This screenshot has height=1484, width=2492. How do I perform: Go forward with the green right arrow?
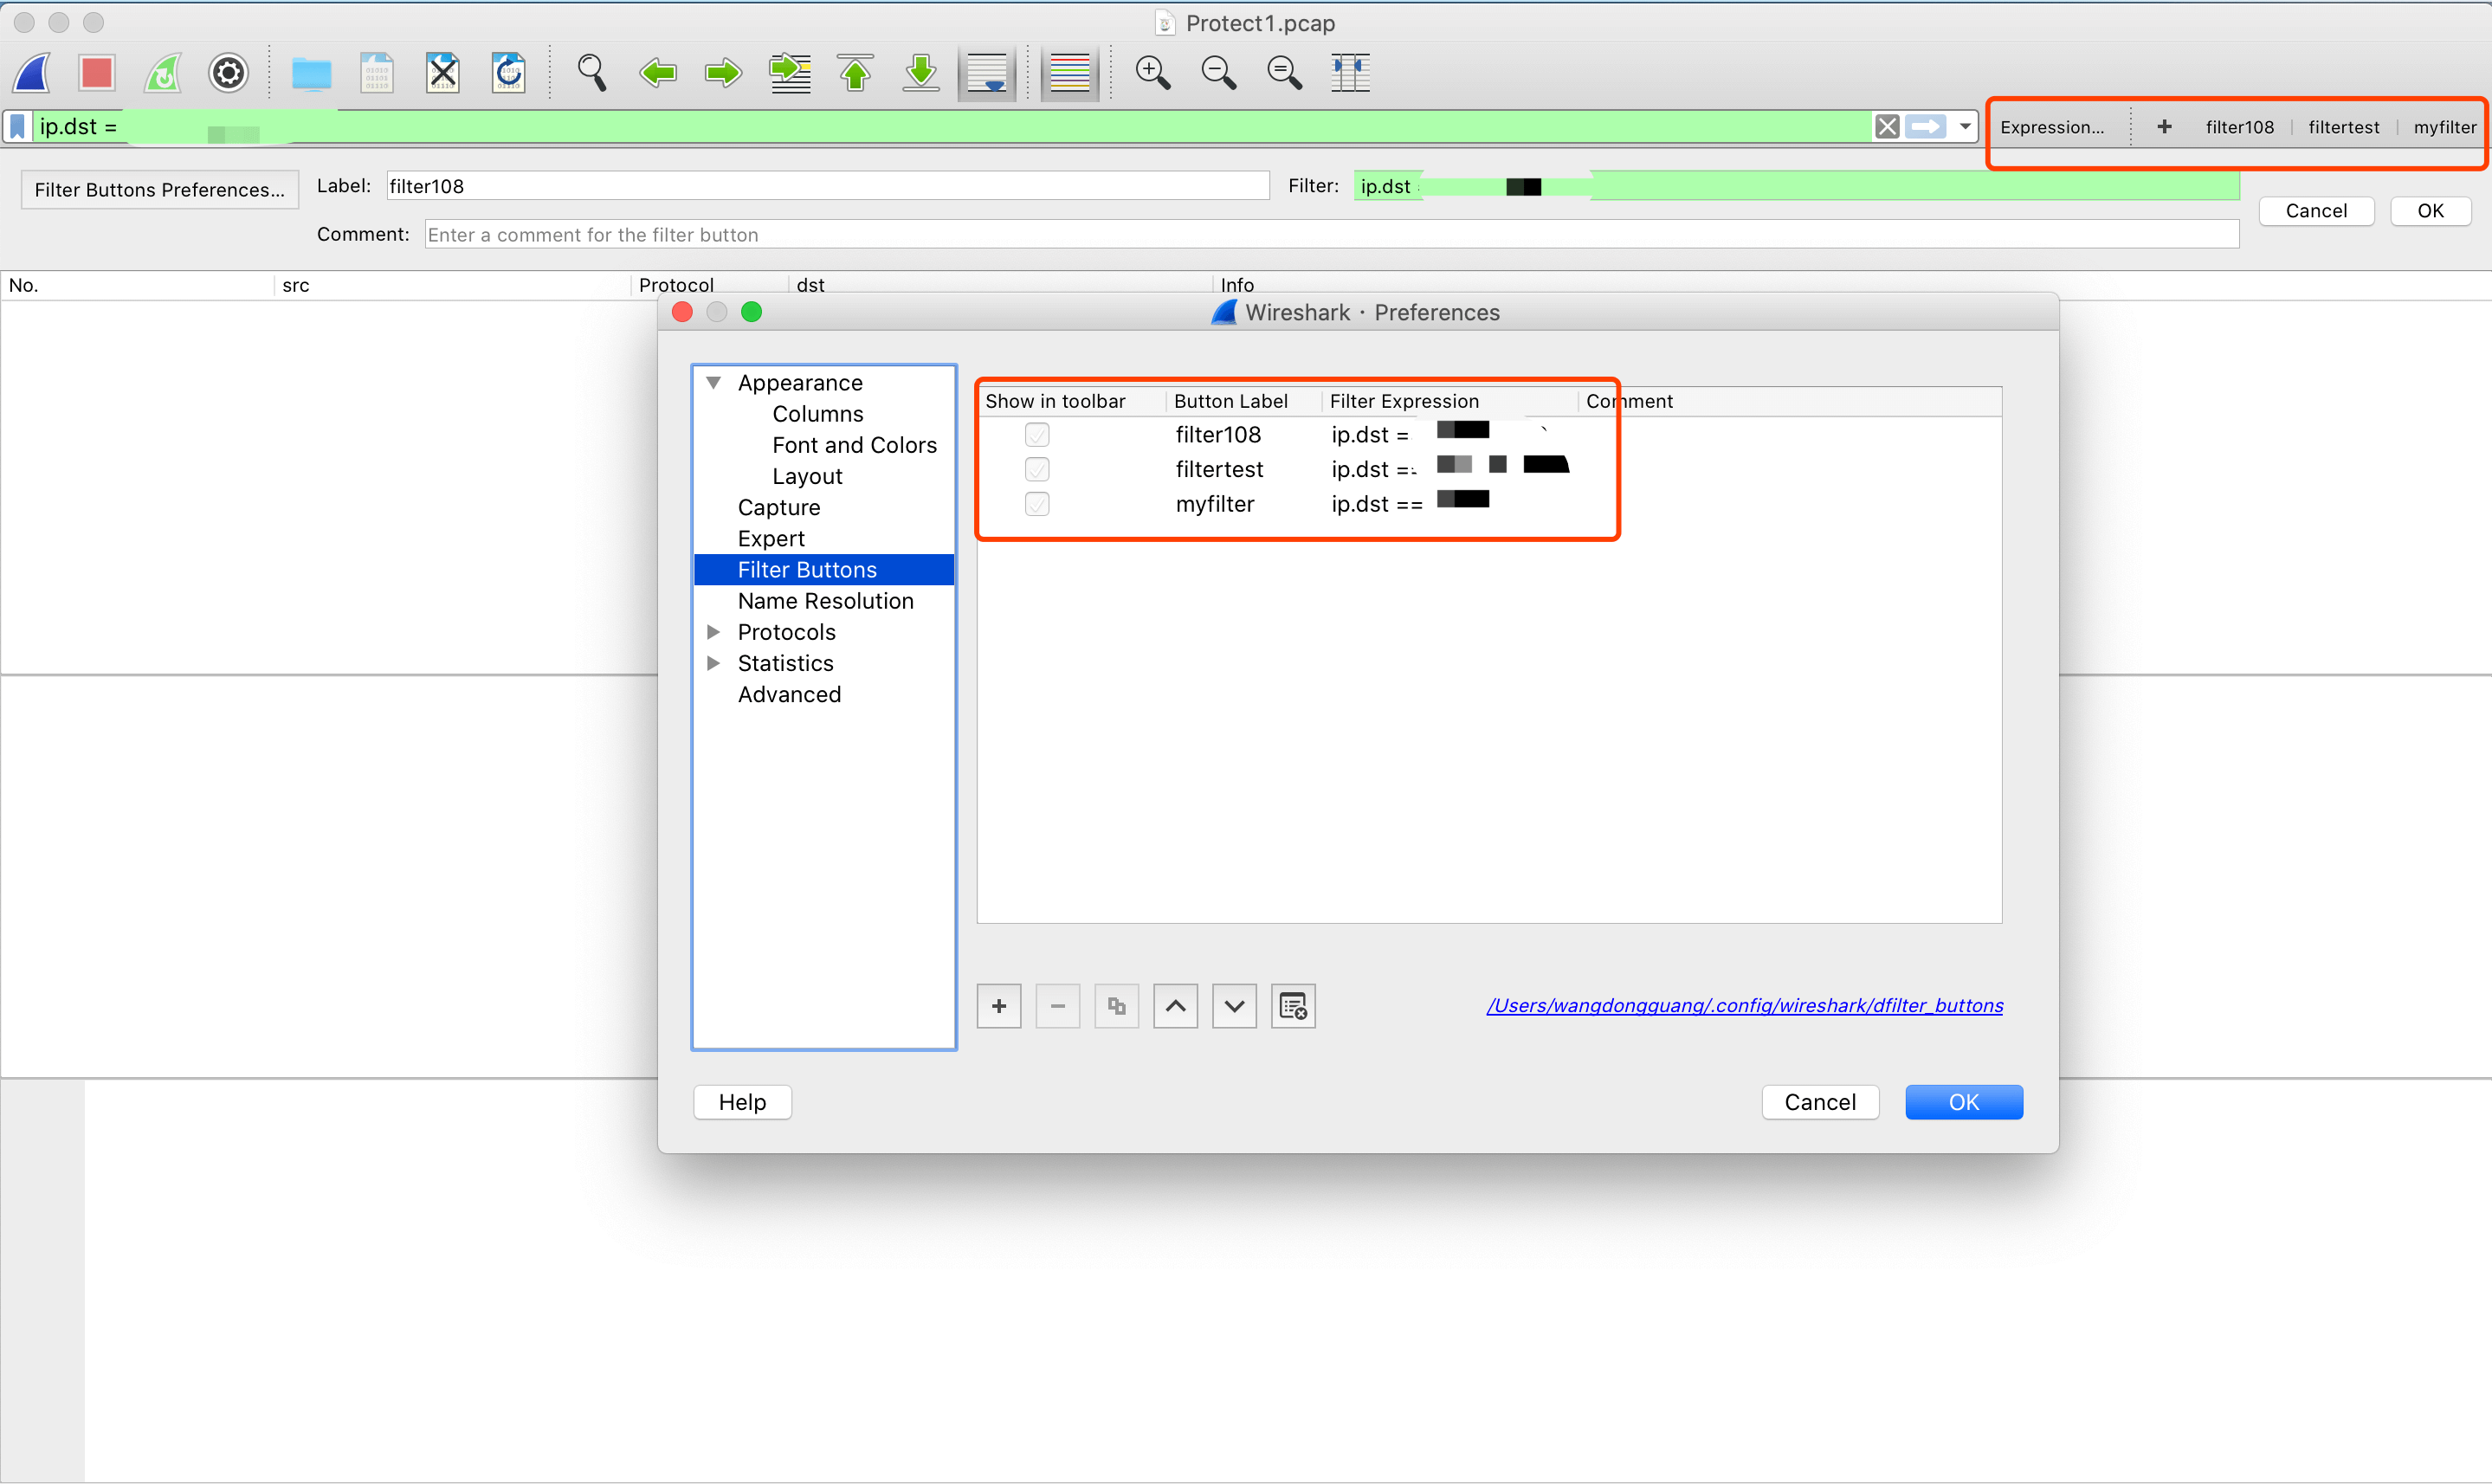pos(723,73)
